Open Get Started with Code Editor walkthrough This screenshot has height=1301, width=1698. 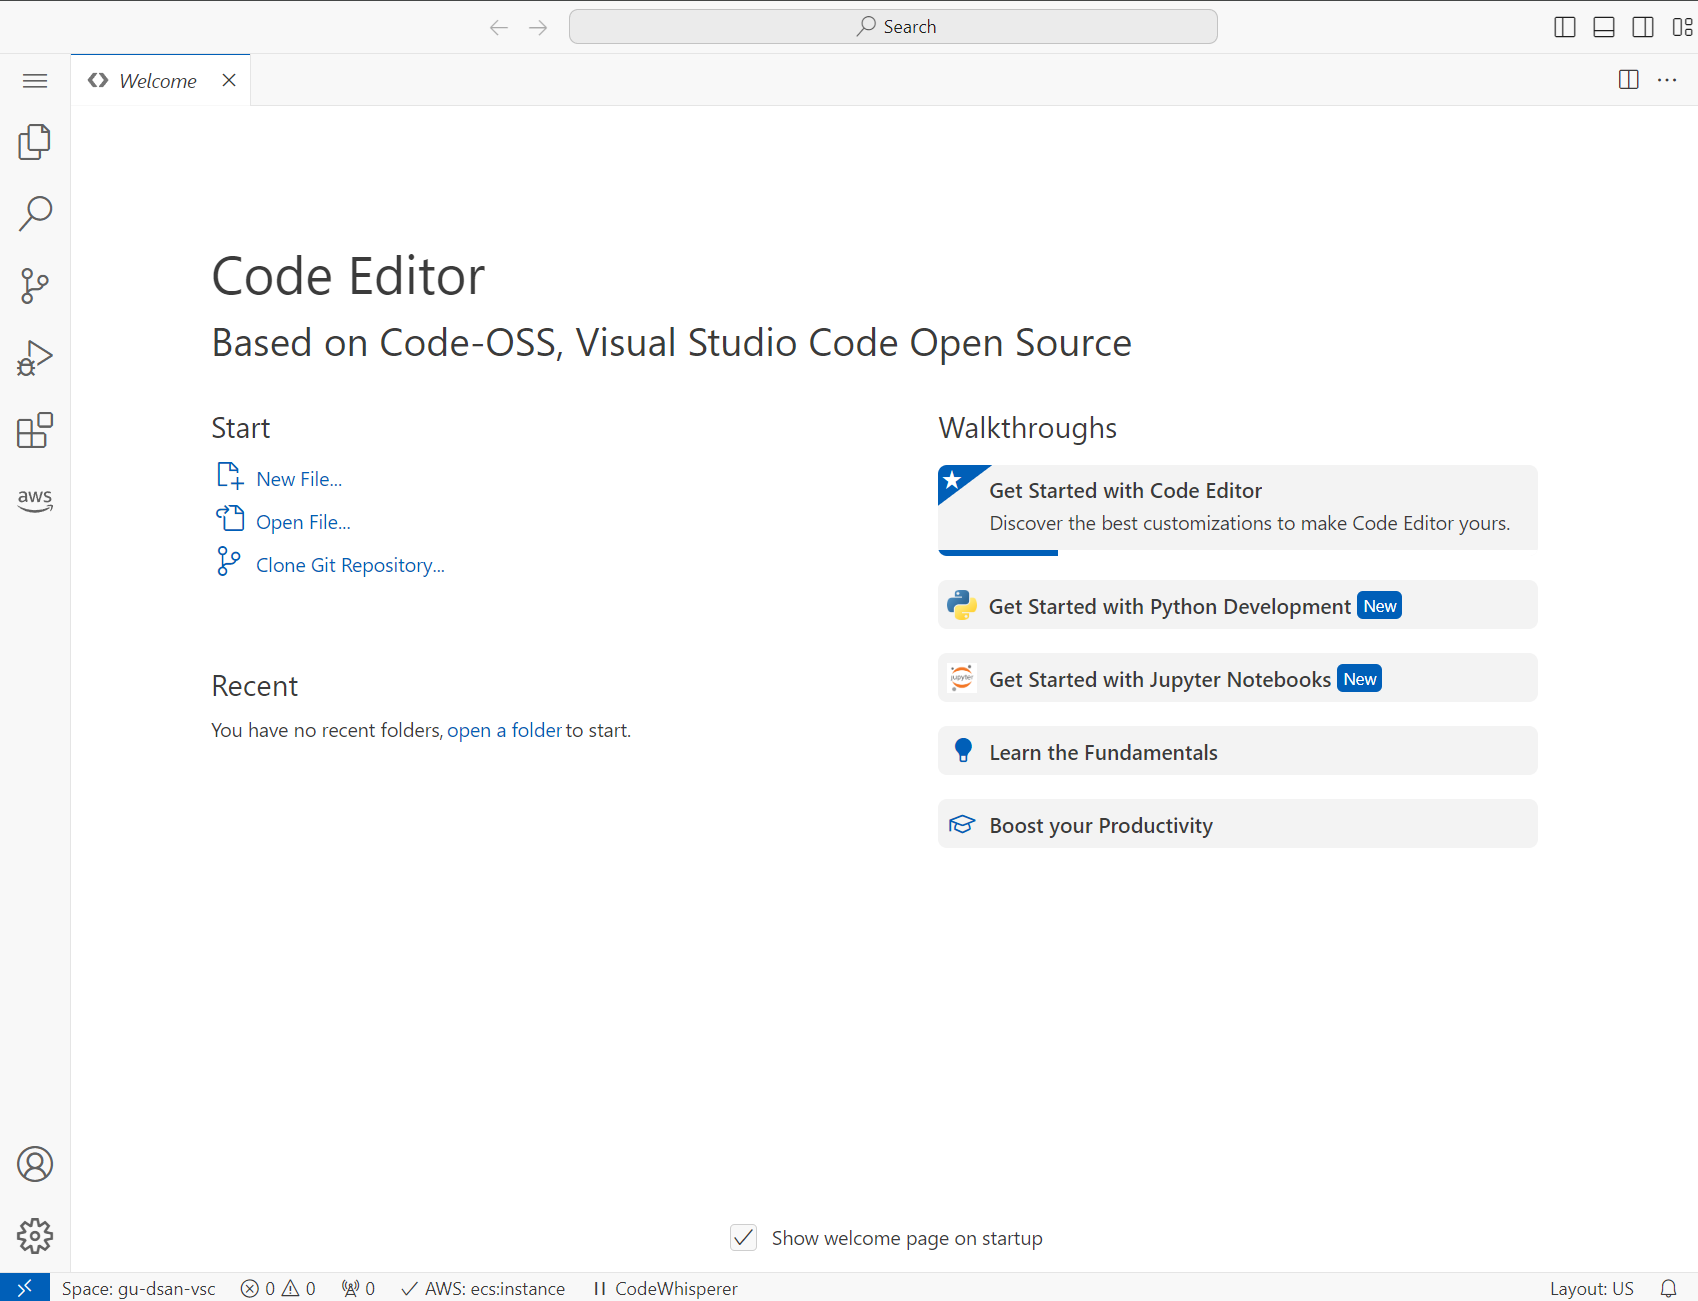[1237, 509]
